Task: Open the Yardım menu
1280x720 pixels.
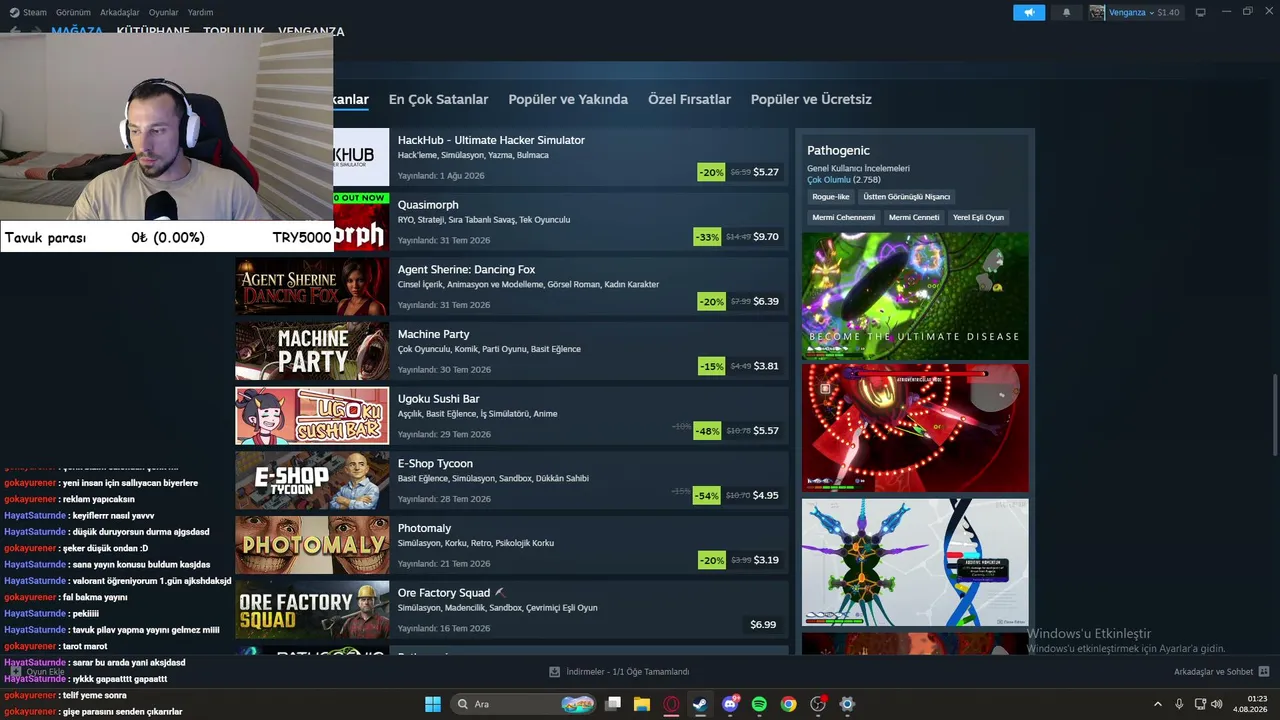Action: coord(200,12)
